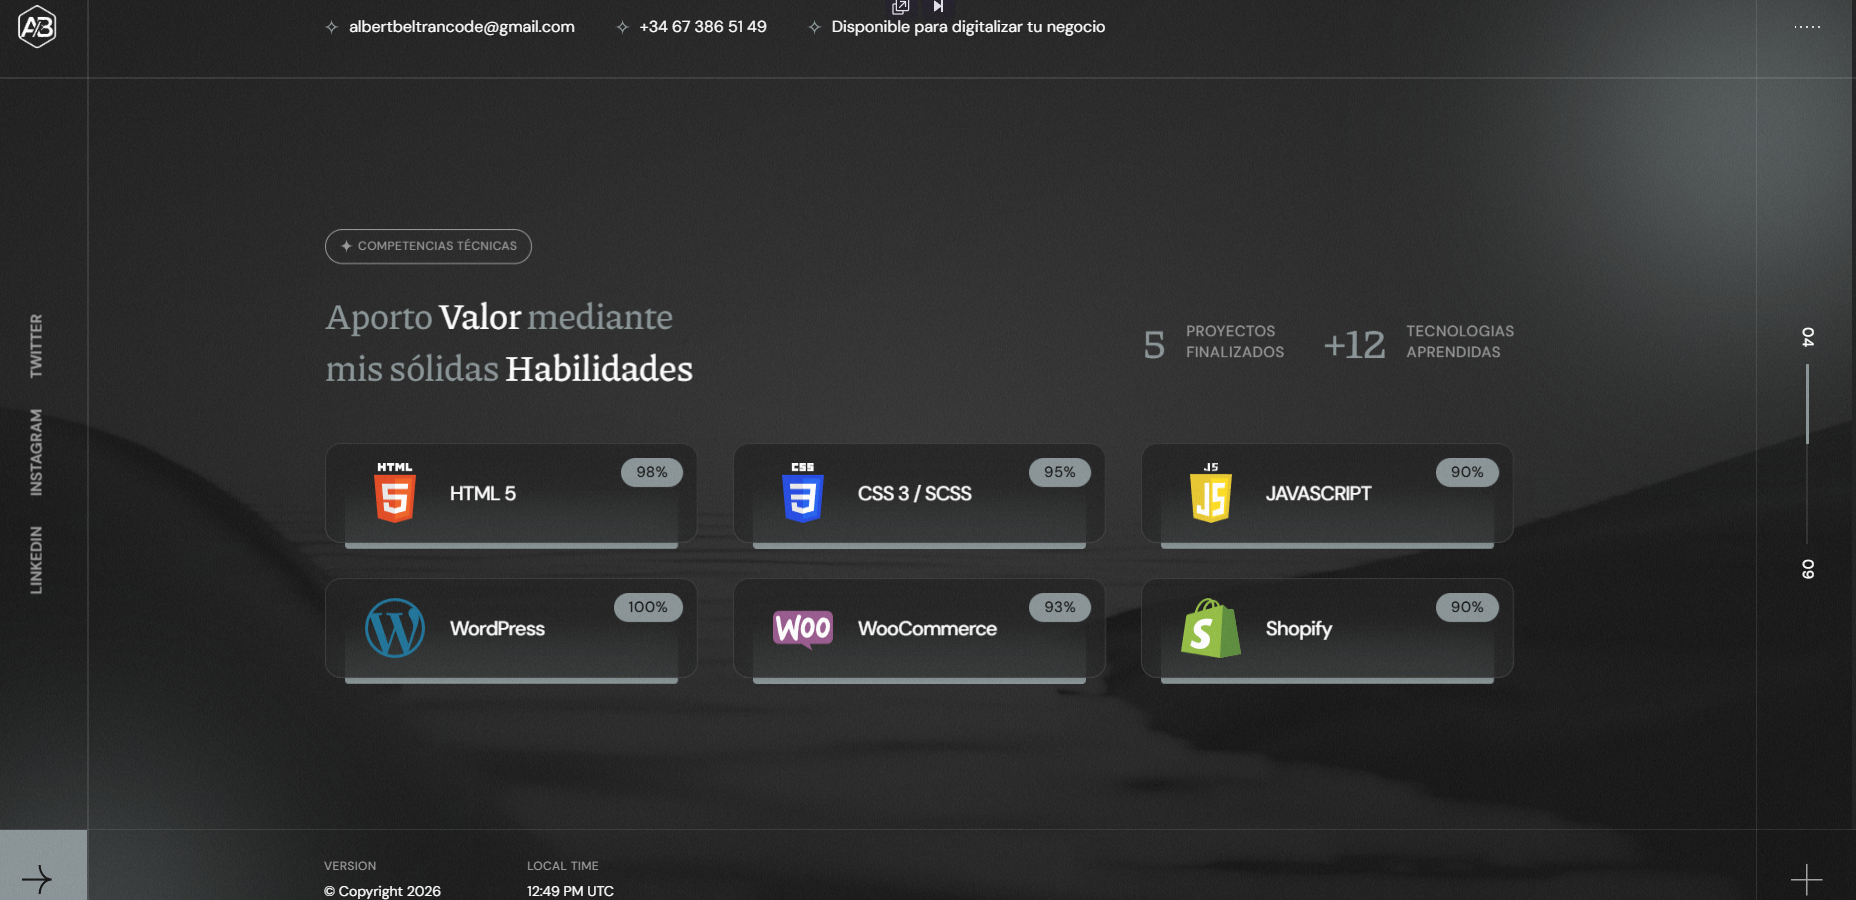Open the Twitter link in the sidebar
Viewport: 1856px width, 900px height.
36,346
